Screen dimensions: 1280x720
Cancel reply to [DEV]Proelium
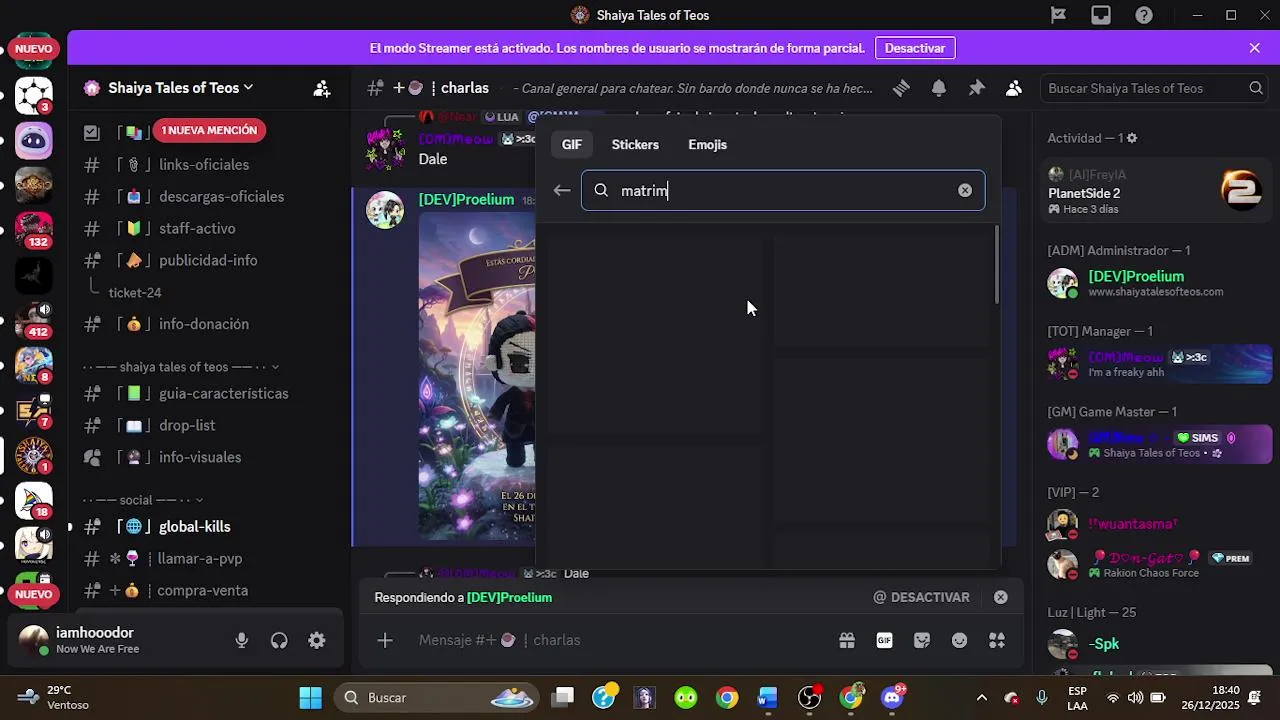click(x=1001, y=597)
